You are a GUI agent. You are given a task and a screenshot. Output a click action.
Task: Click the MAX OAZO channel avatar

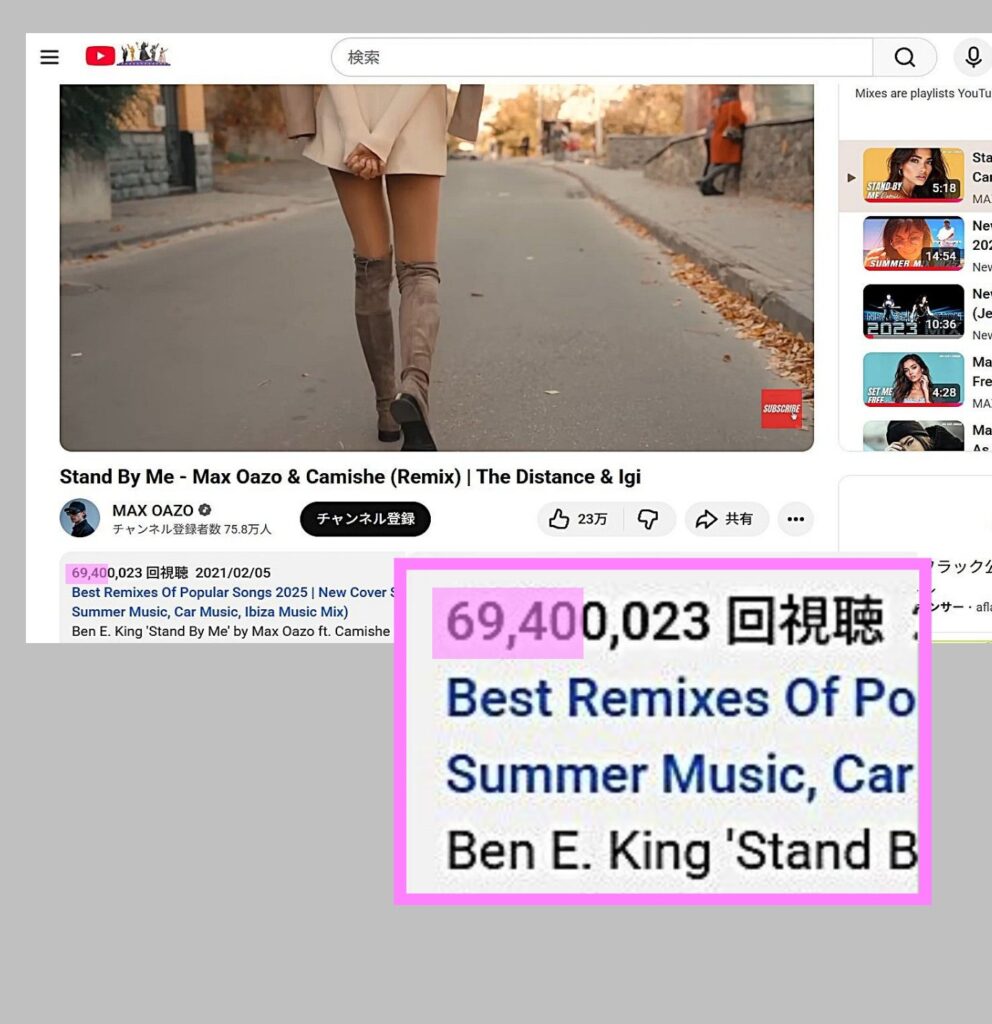tap(80, 518)
